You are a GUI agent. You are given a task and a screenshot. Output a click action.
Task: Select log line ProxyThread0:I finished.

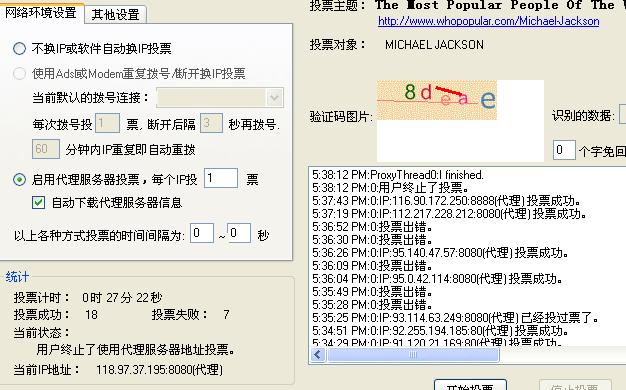398,175
